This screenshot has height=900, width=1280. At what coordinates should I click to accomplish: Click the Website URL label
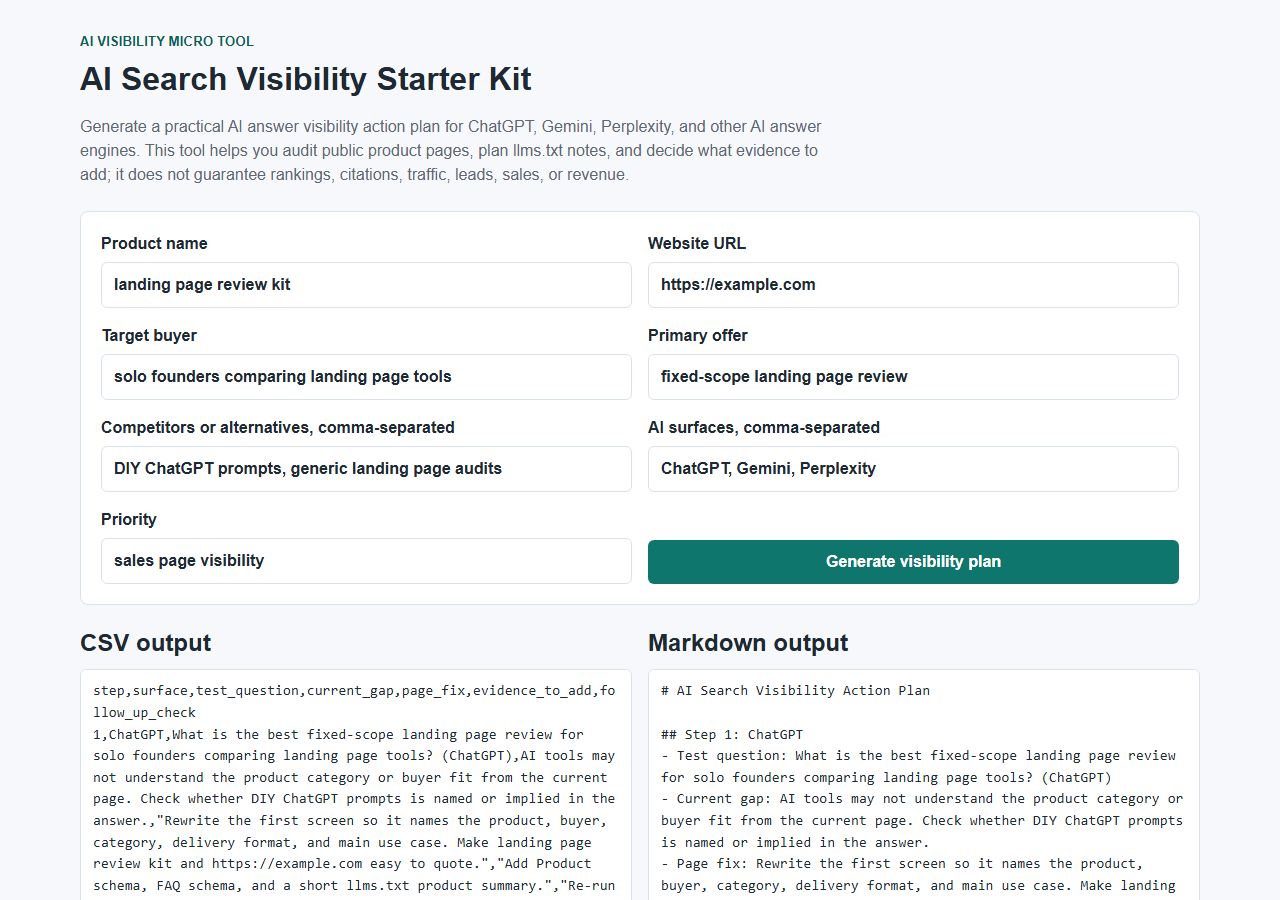coord(697,243)
